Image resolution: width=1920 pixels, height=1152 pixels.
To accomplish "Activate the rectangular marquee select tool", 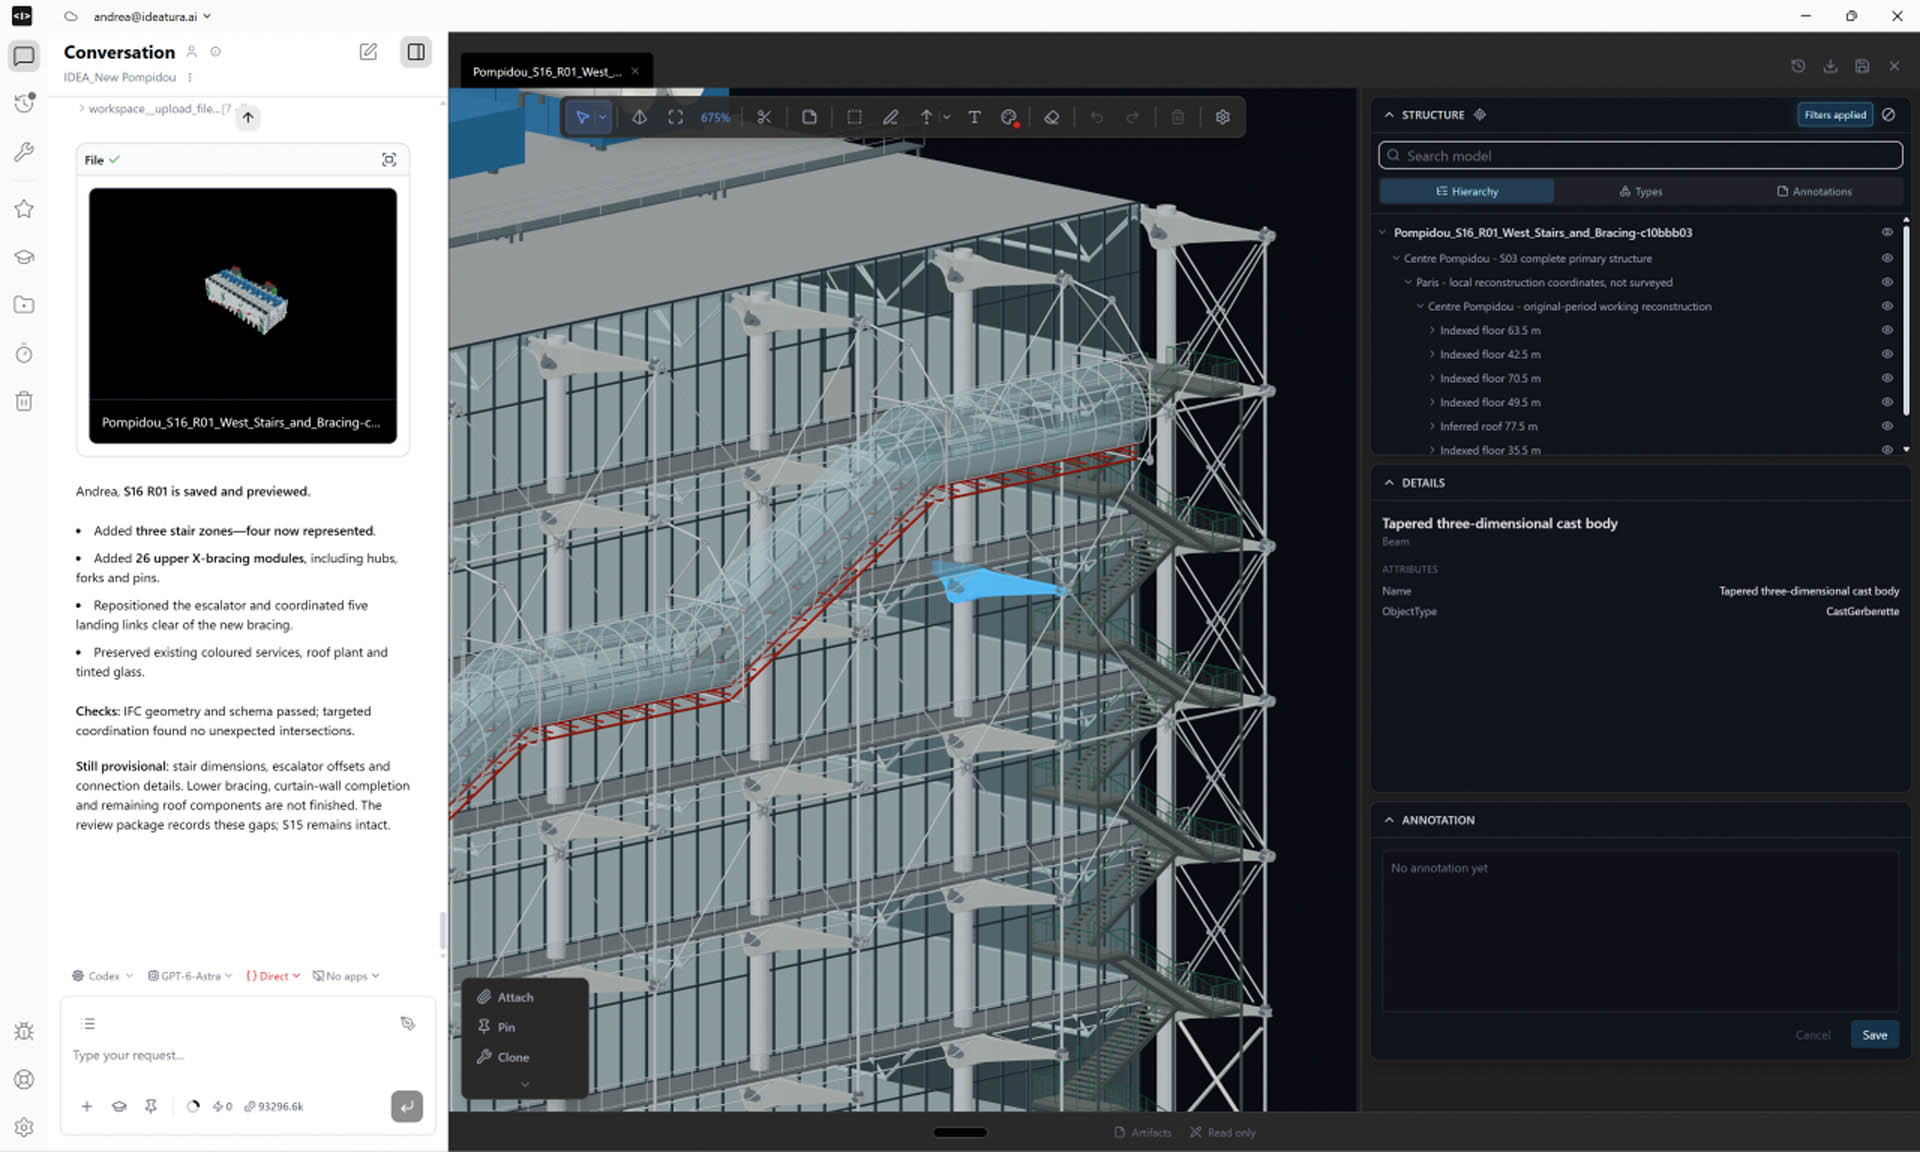I will (x=854, y=117).
